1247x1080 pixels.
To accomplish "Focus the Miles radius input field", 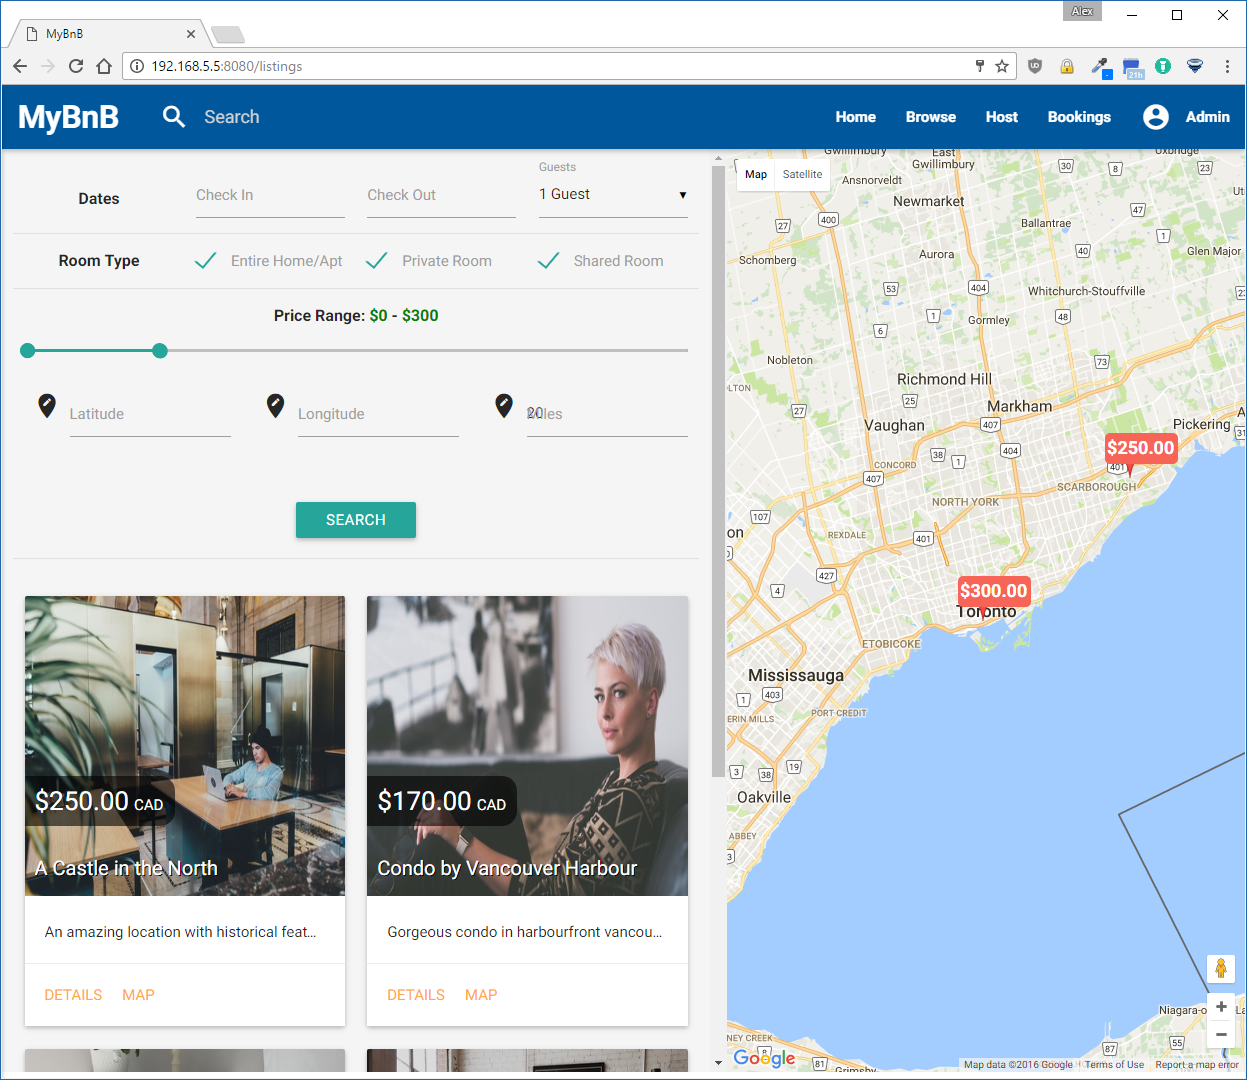I will click(x=607, y=414).
